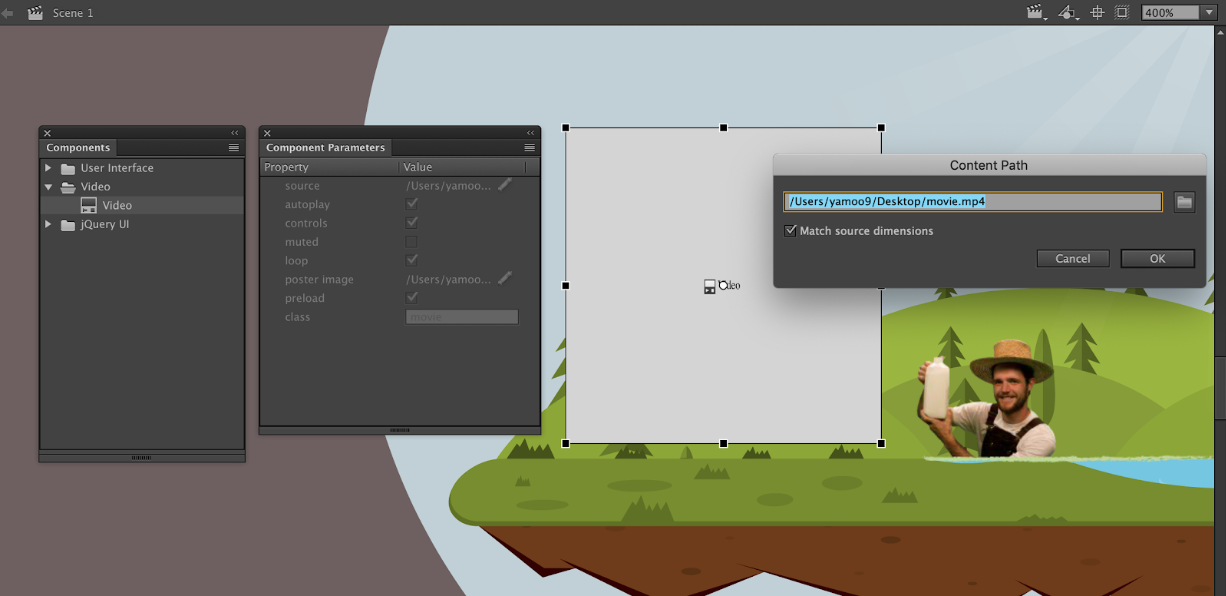Screen dimensions: 1226x596
Task: Collapse the Component Parameters panel to icons
Action: (x=530, y=133)
